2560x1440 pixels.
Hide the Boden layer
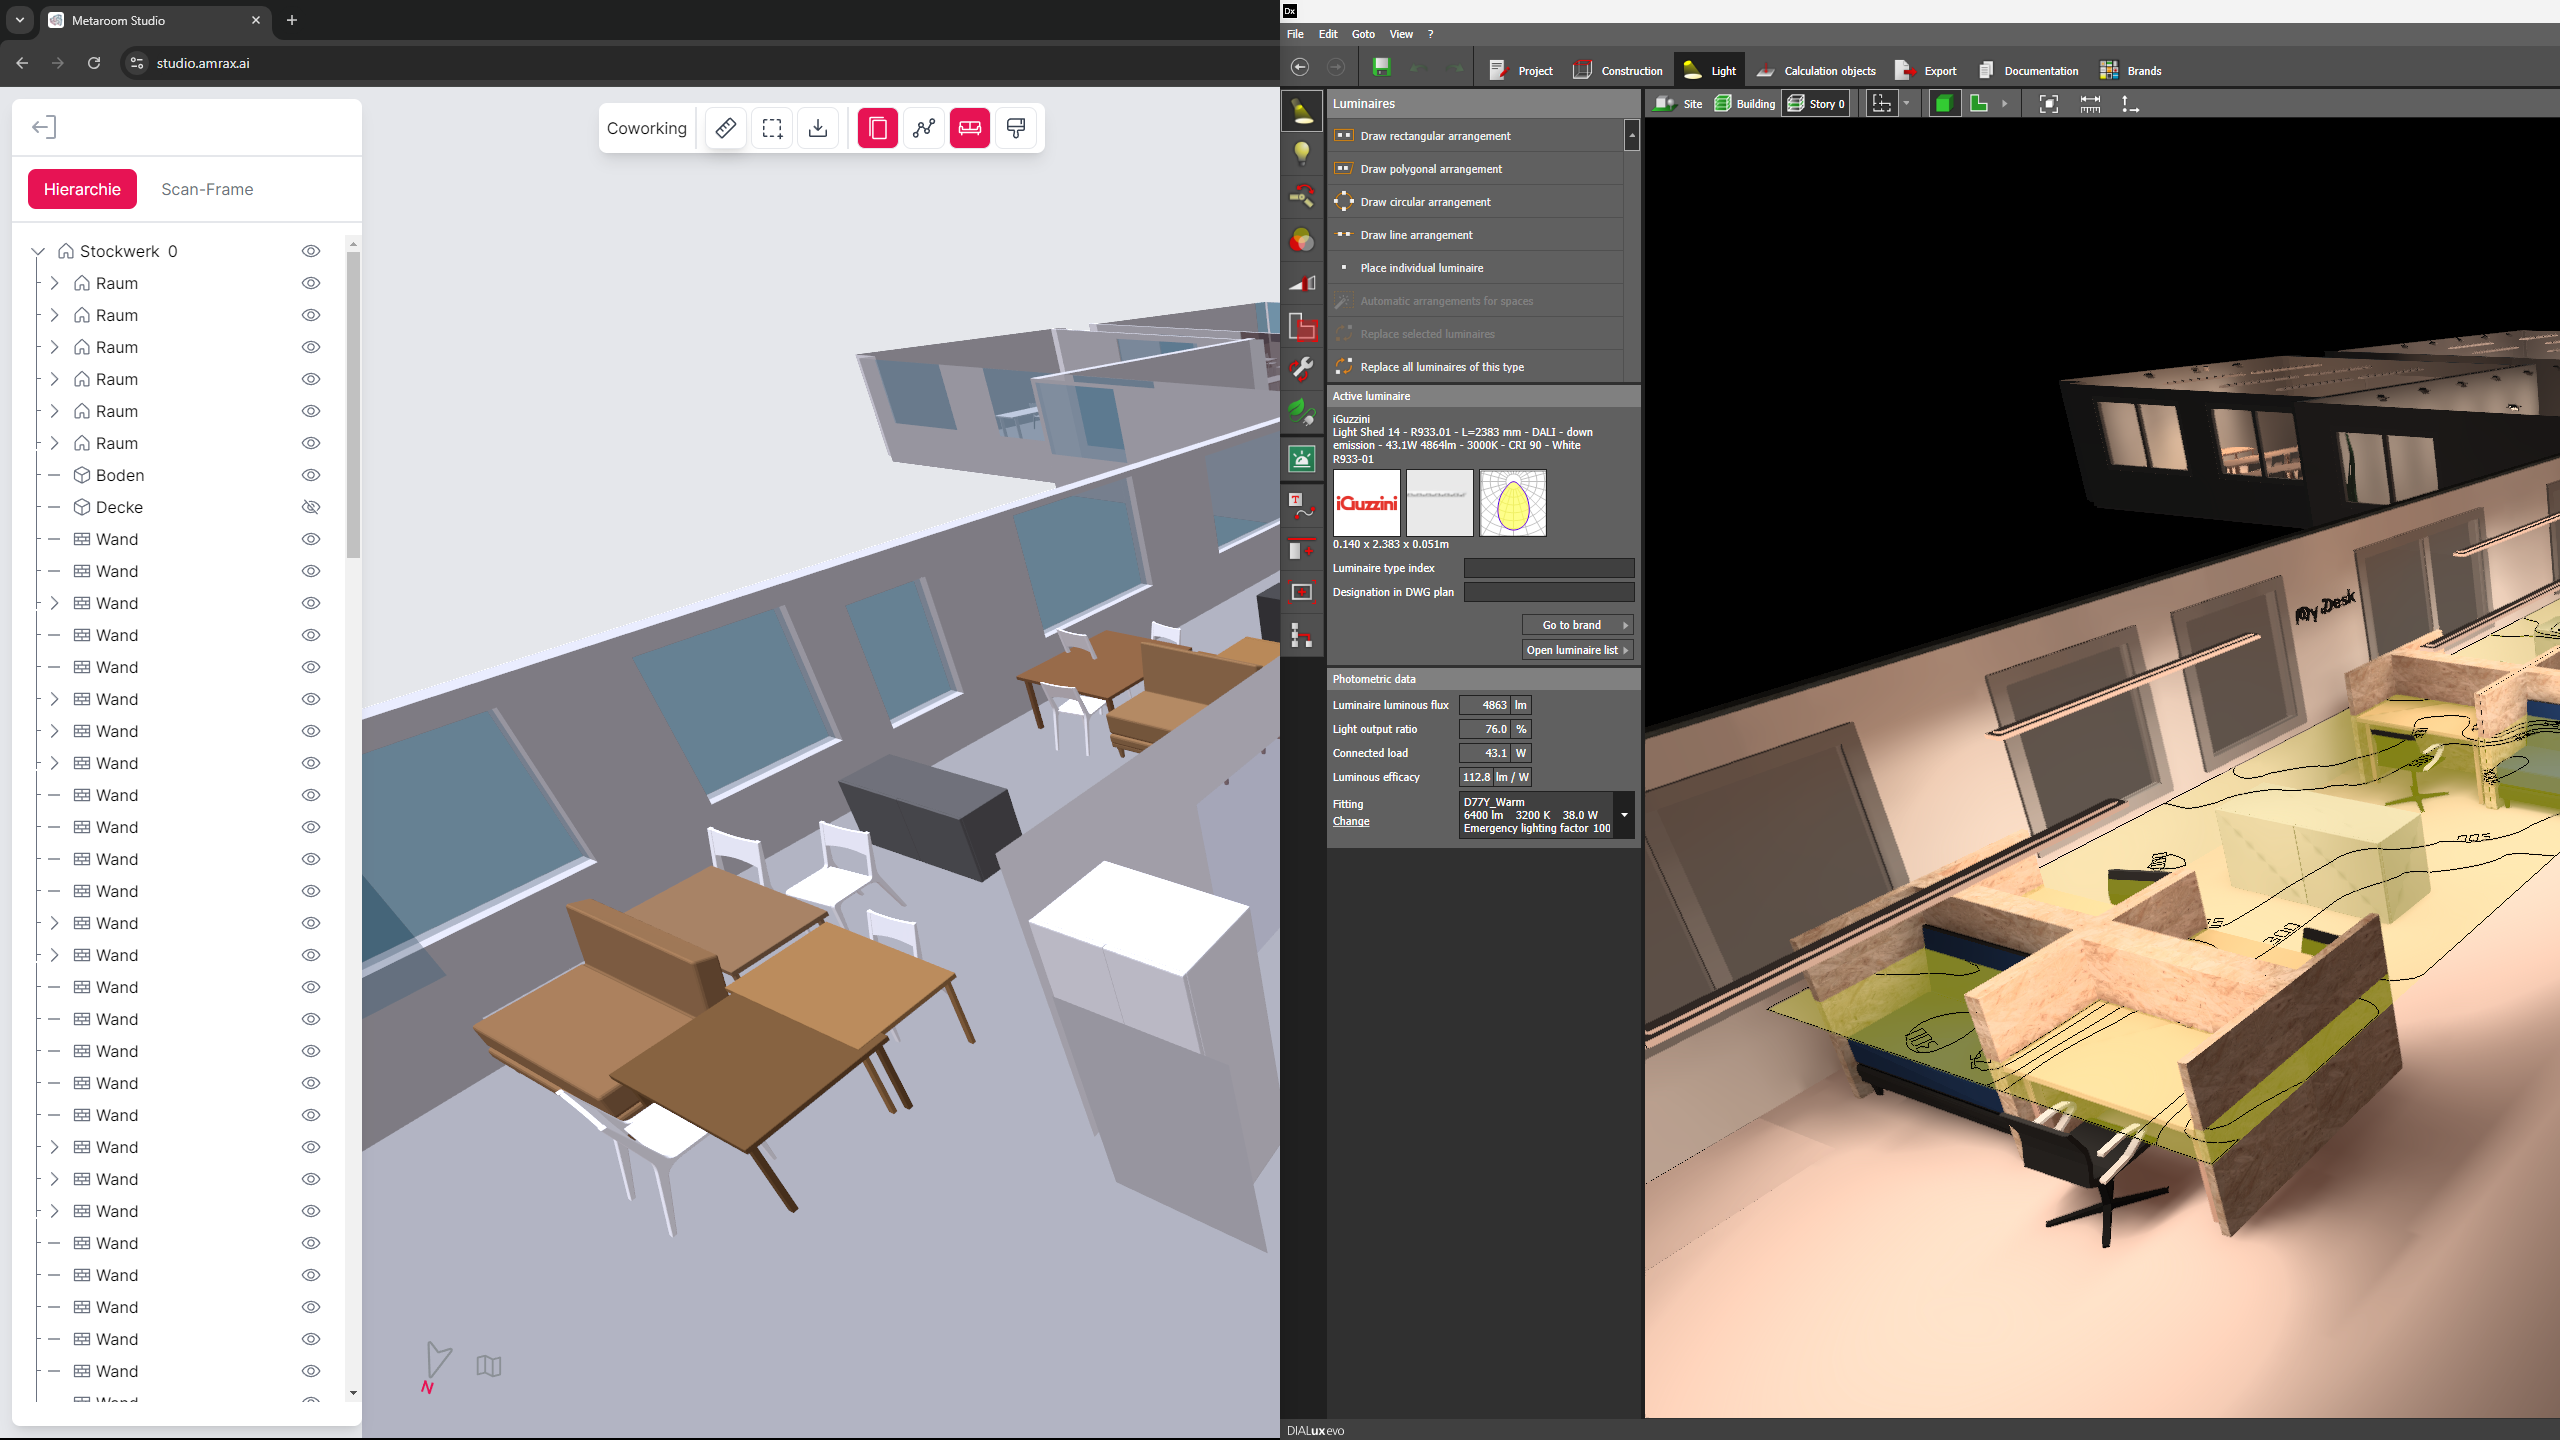[x=311, y=475]
